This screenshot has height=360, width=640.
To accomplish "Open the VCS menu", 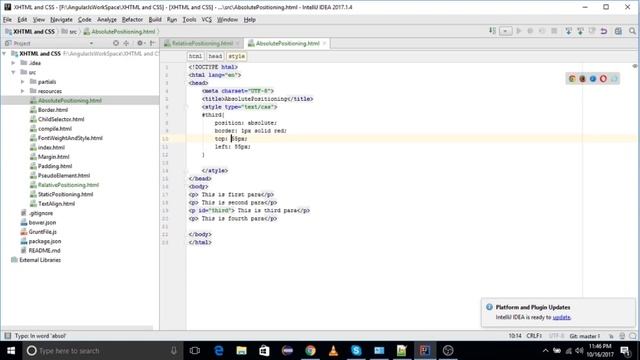I will [207, 20].
